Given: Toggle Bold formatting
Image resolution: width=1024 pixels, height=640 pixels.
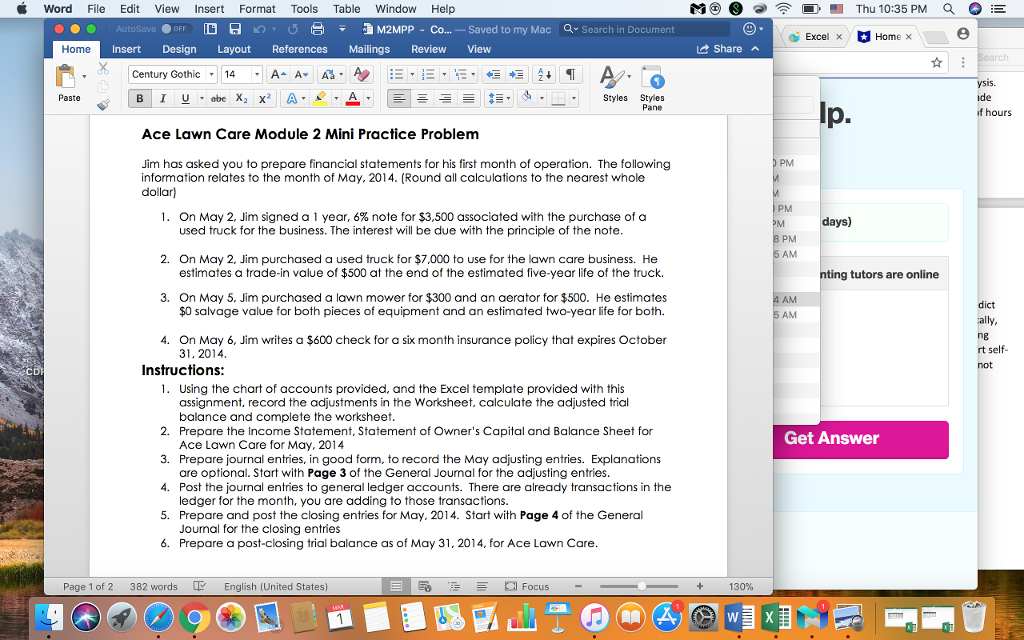Looking at the screenshot, I should pyautogui.click(x=139, y=99).
